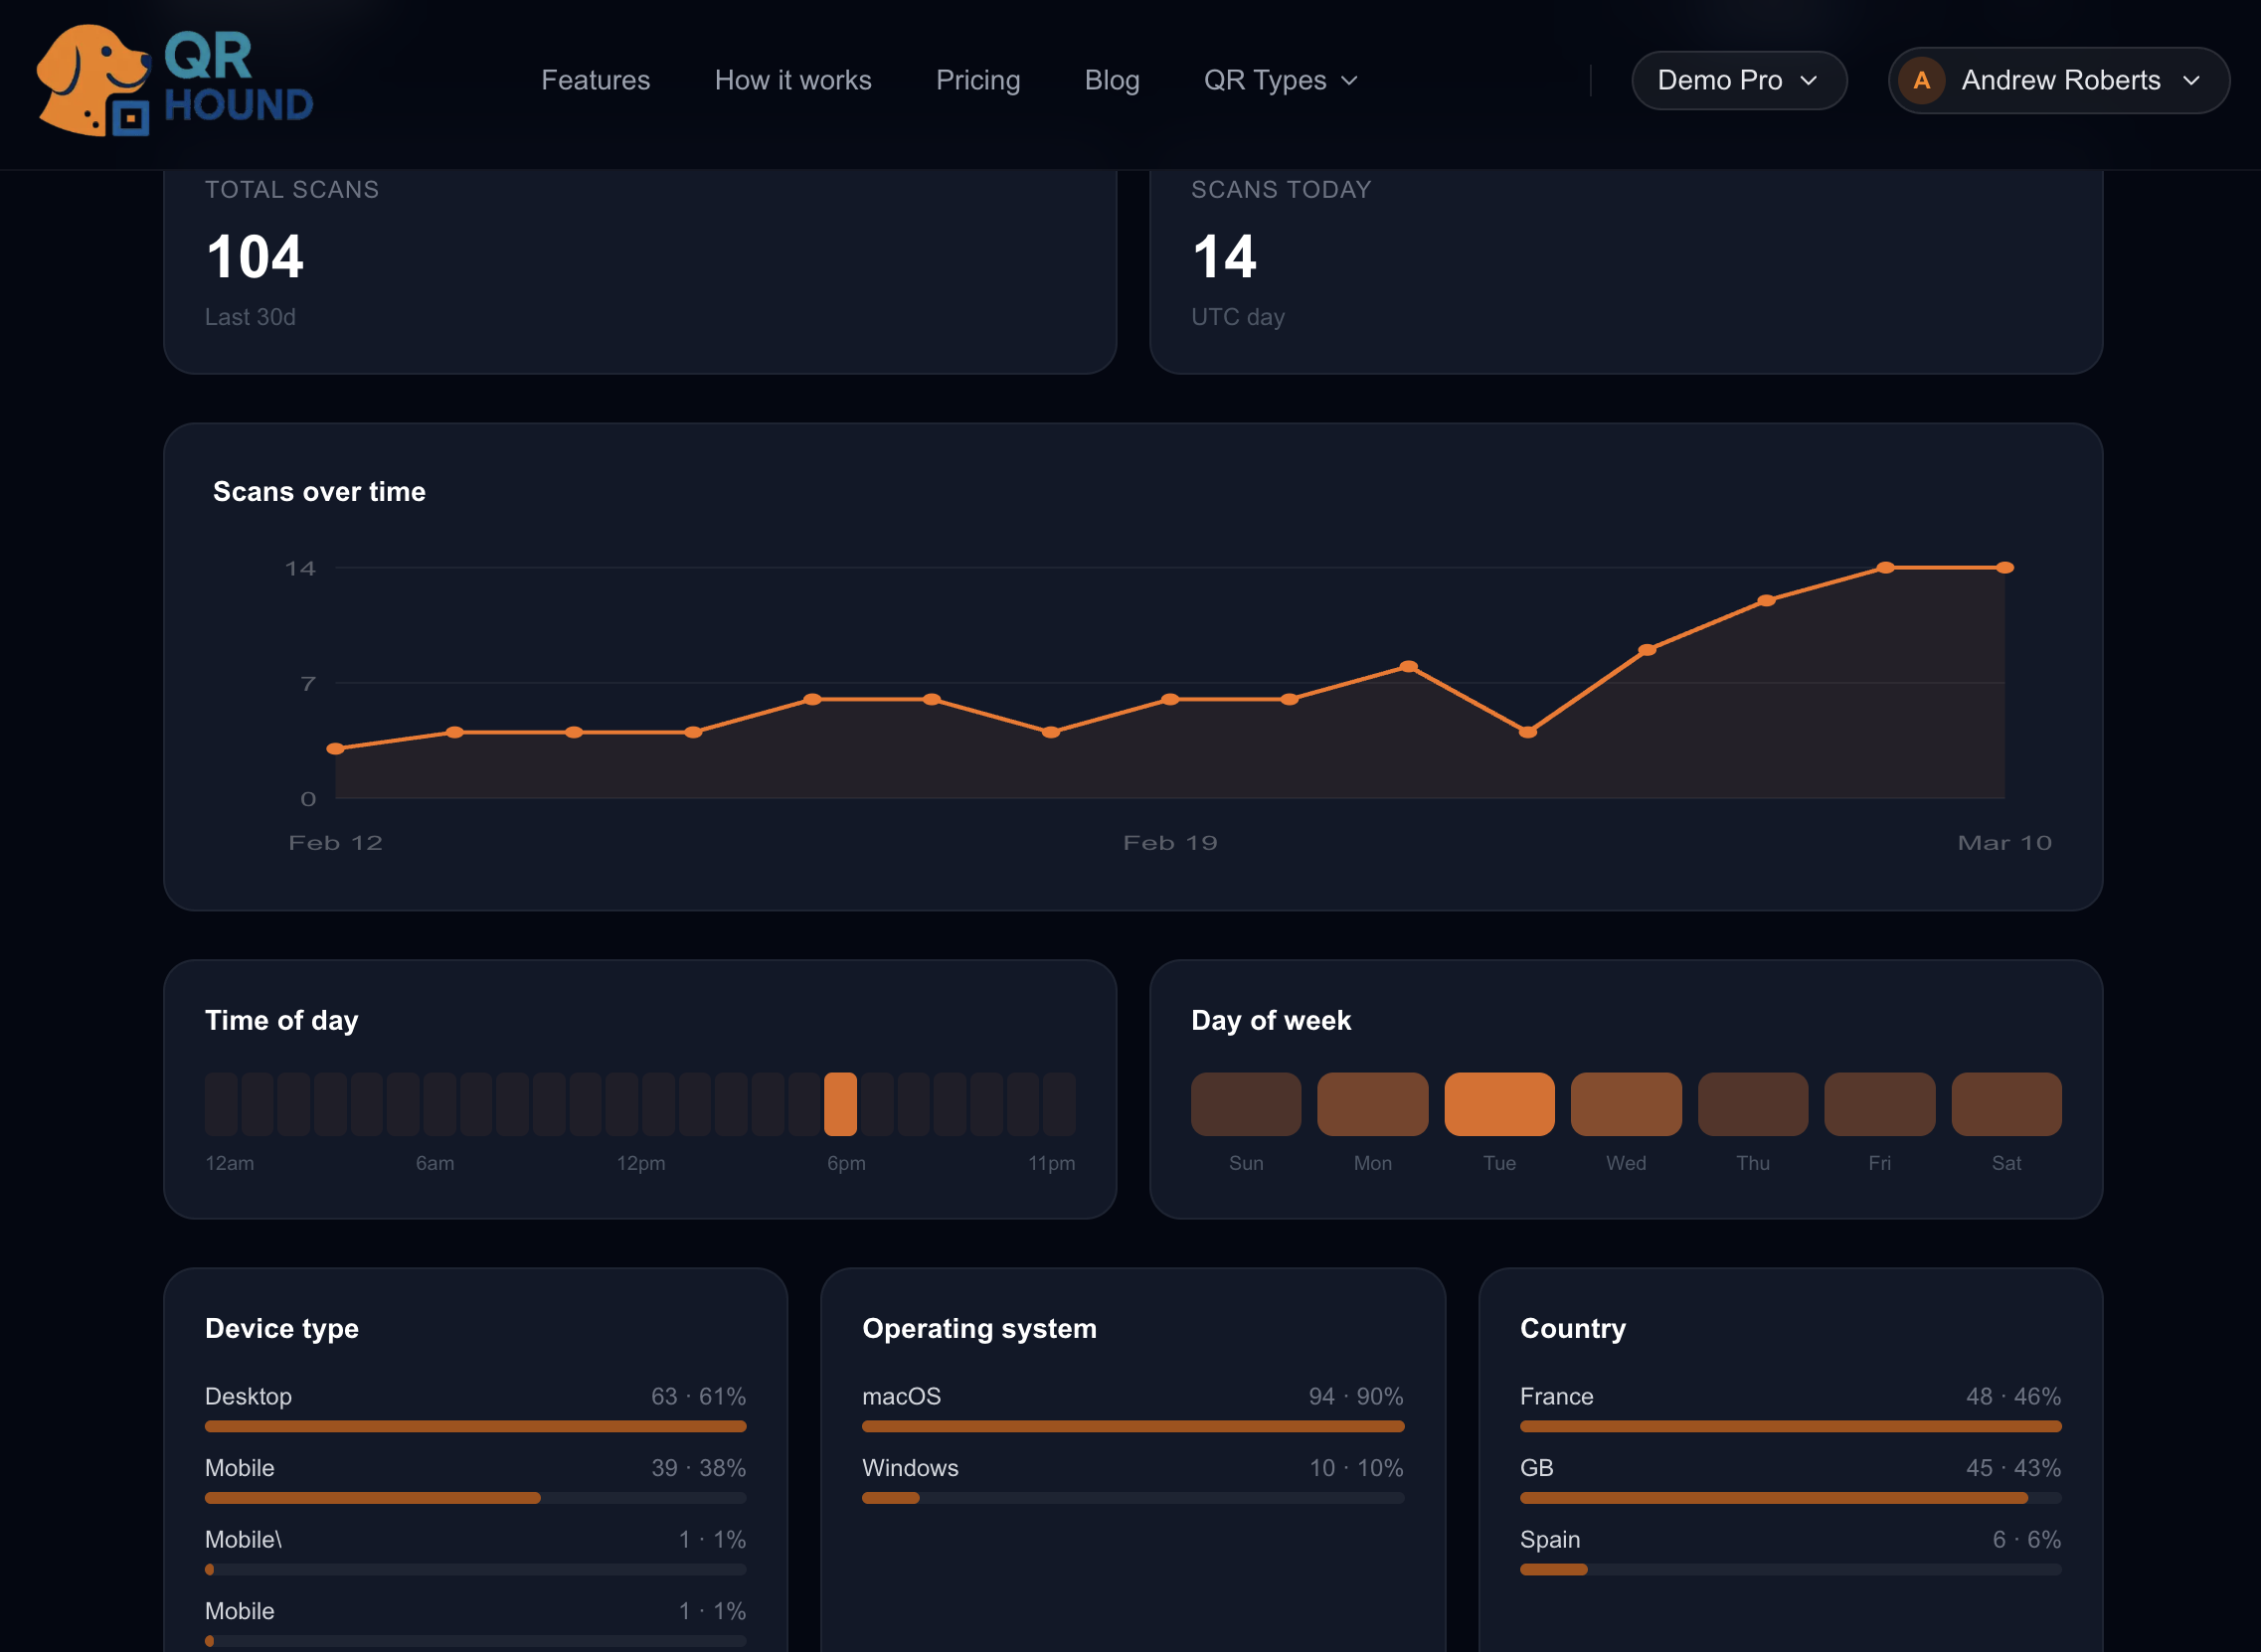Click the first chart point at Feb 12
Screen dimensions: 2261x1652
[x=336, y=749]
